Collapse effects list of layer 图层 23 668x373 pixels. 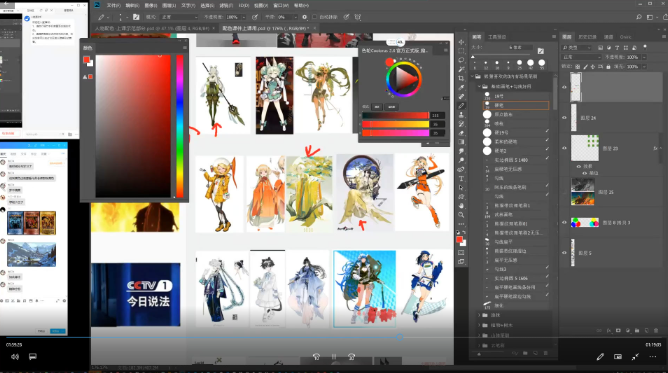pyautogui.click(x=661, y=148)
